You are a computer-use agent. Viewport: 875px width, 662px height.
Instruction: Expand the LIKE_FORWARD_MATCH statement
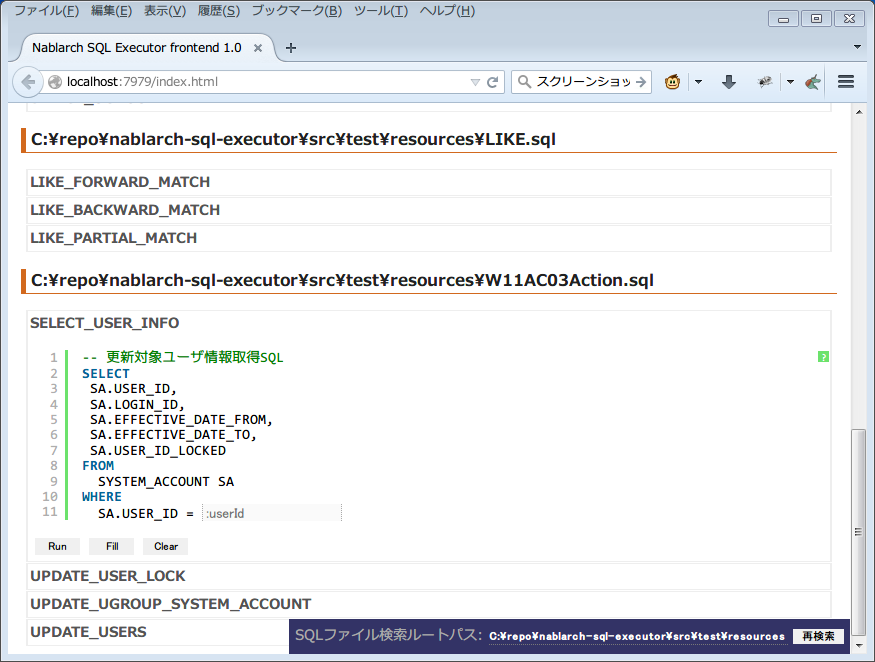tap(120, 182)
